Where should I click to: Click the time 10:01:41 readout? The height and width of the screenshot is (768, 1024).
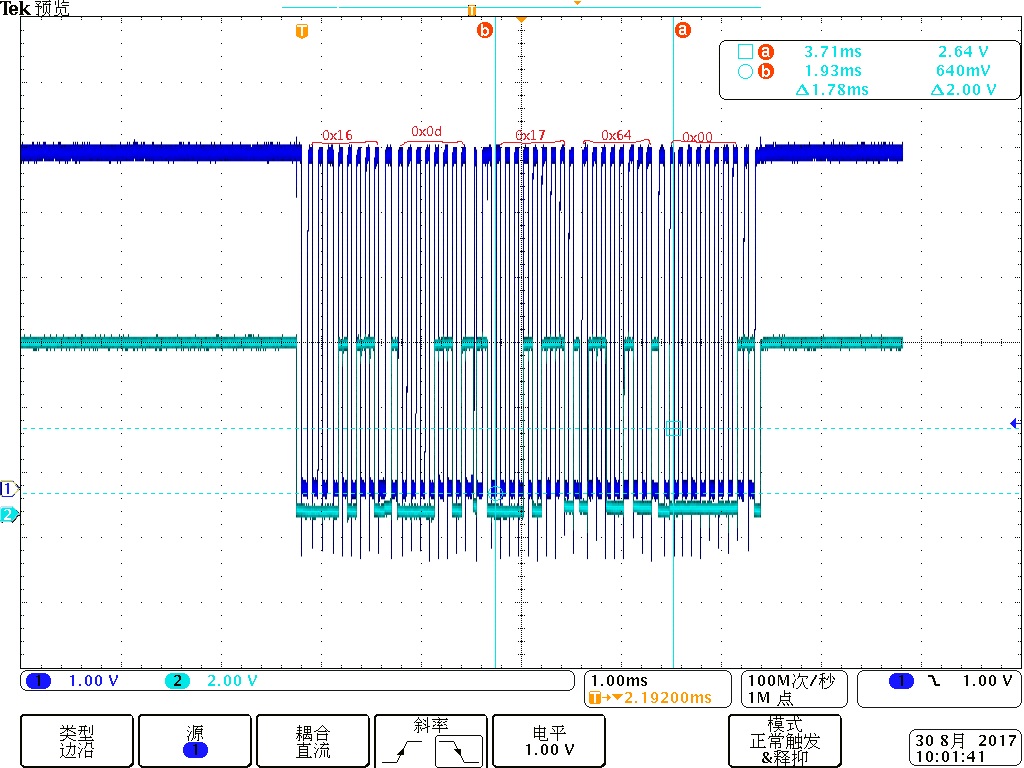[x=950, y=757]
